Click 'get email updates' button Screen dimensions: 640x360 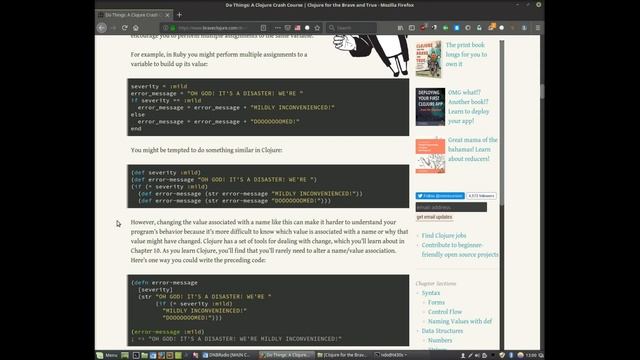(434, 217)
